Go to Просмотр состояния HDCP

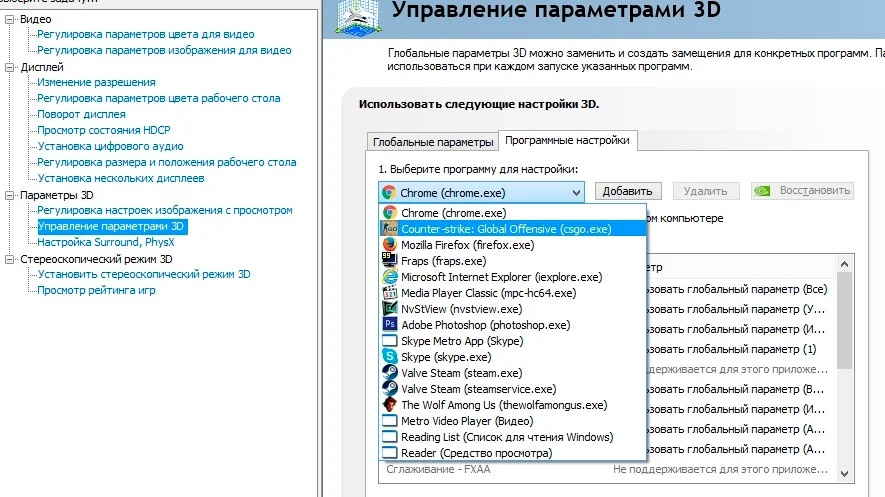pos(104,130)
